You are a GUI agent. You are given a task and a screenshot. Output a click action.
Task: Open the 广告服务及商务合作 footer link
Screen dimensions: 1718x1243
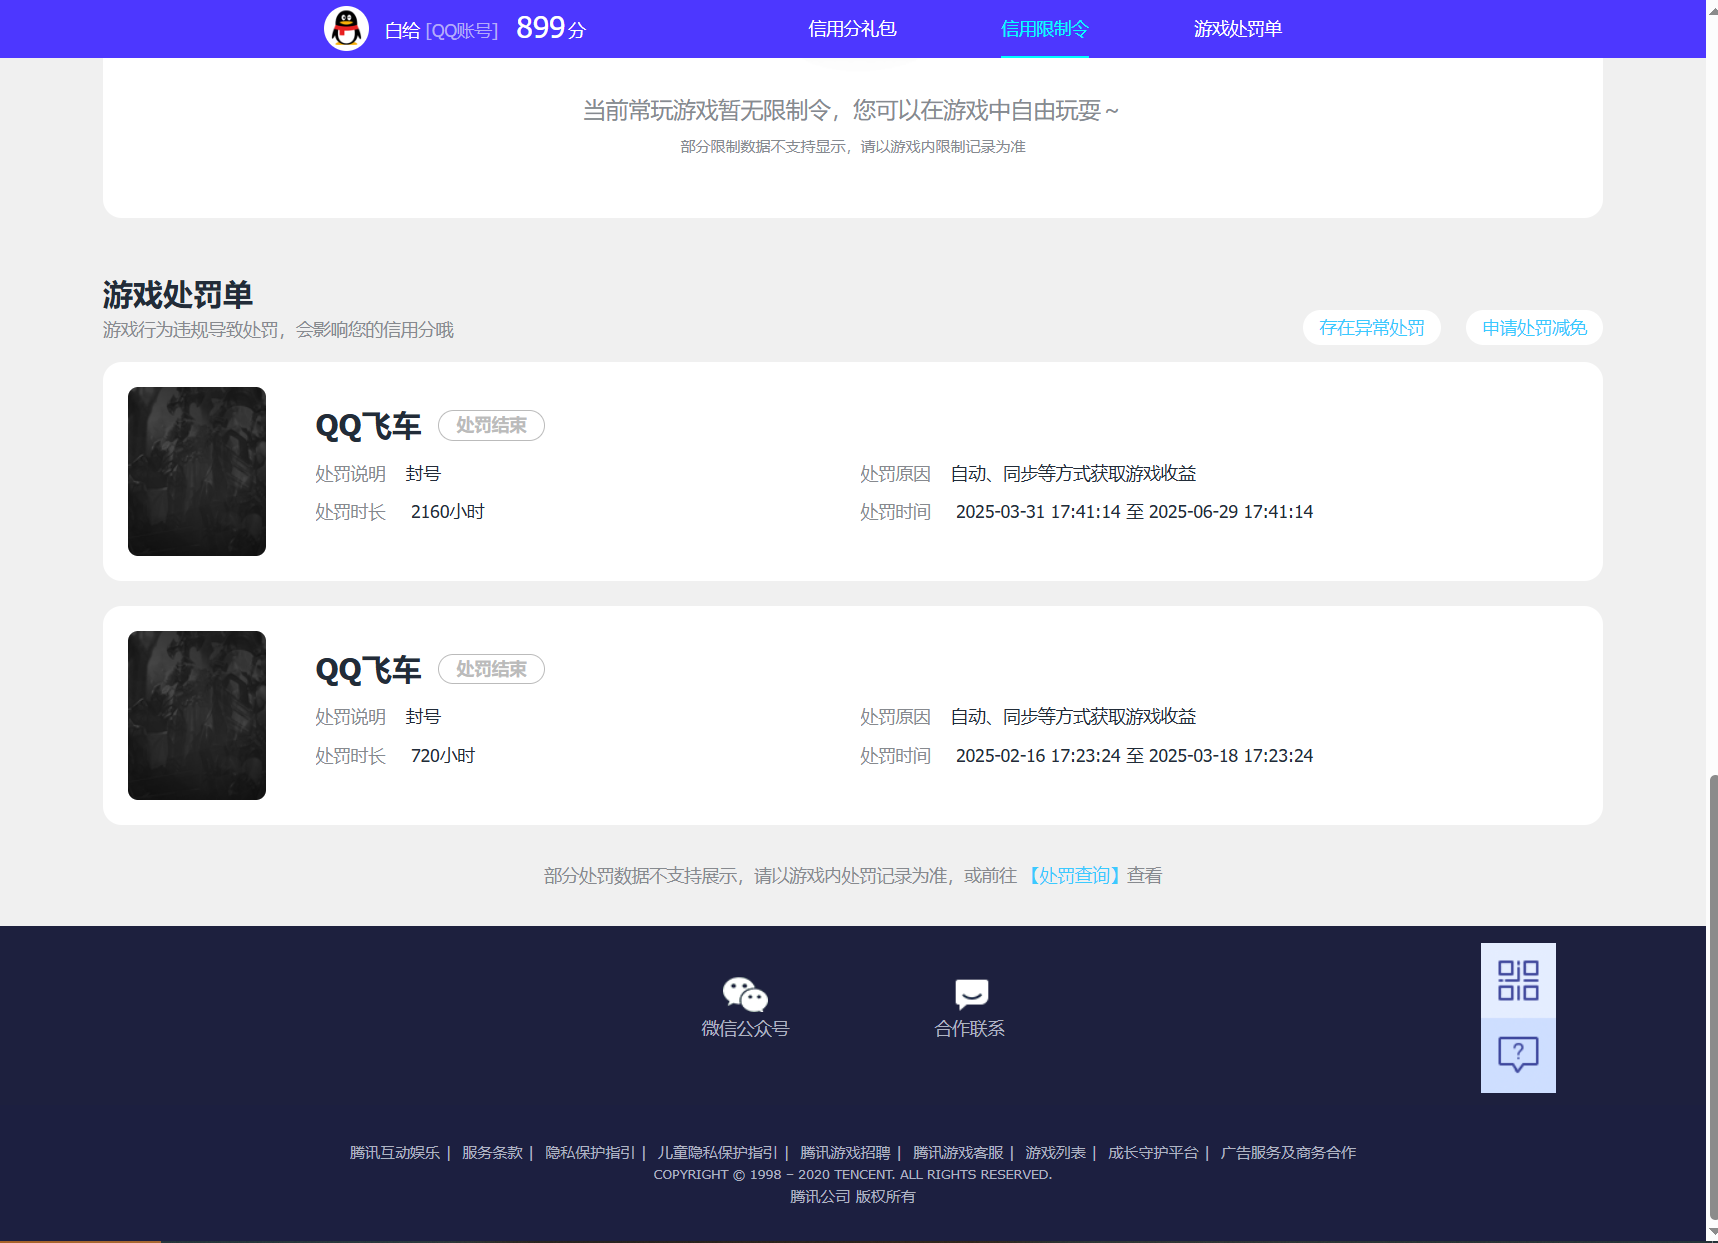click(x=1288, y=1153)
